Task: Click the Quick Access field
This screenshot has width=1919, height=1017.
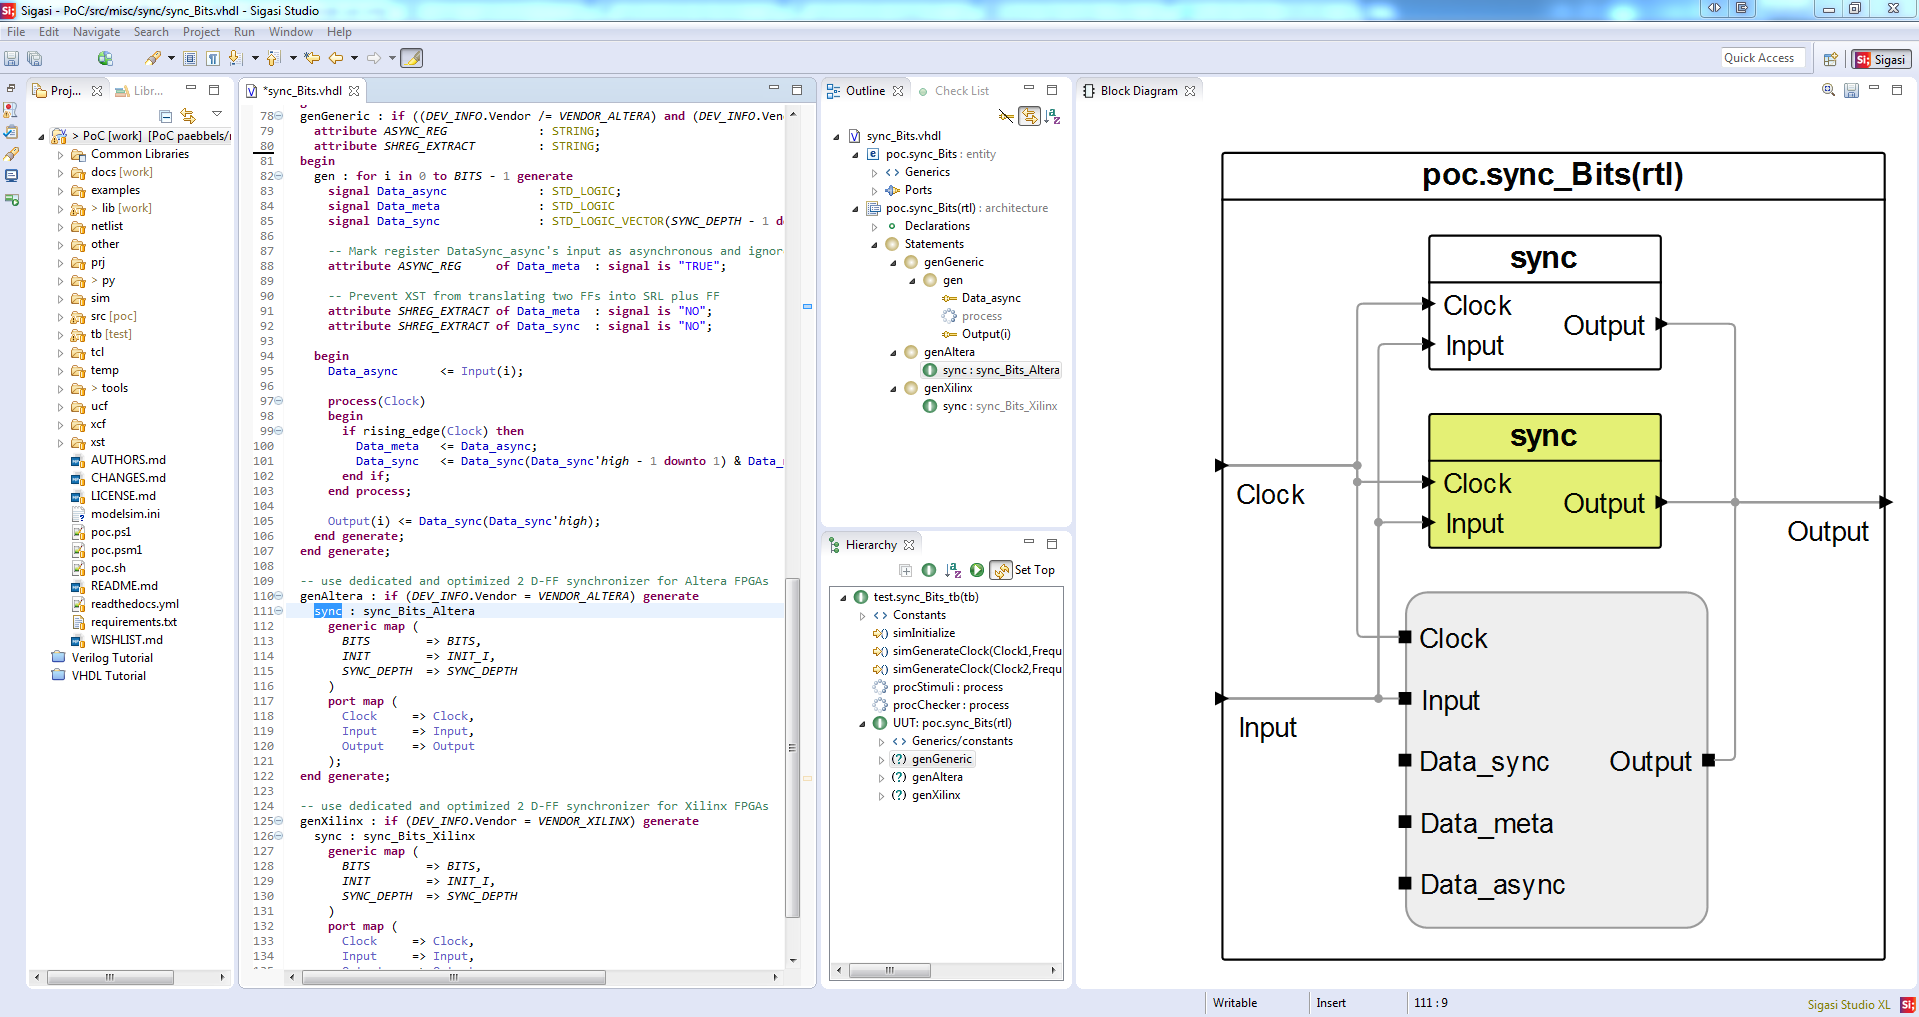Action: click(x=1763, y=58)
